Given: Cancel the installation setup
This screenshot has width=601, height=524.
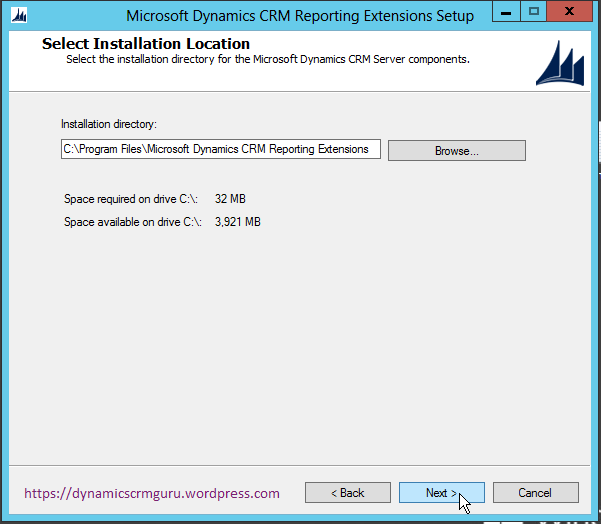Looking at the screenshot, I should 535,493.
